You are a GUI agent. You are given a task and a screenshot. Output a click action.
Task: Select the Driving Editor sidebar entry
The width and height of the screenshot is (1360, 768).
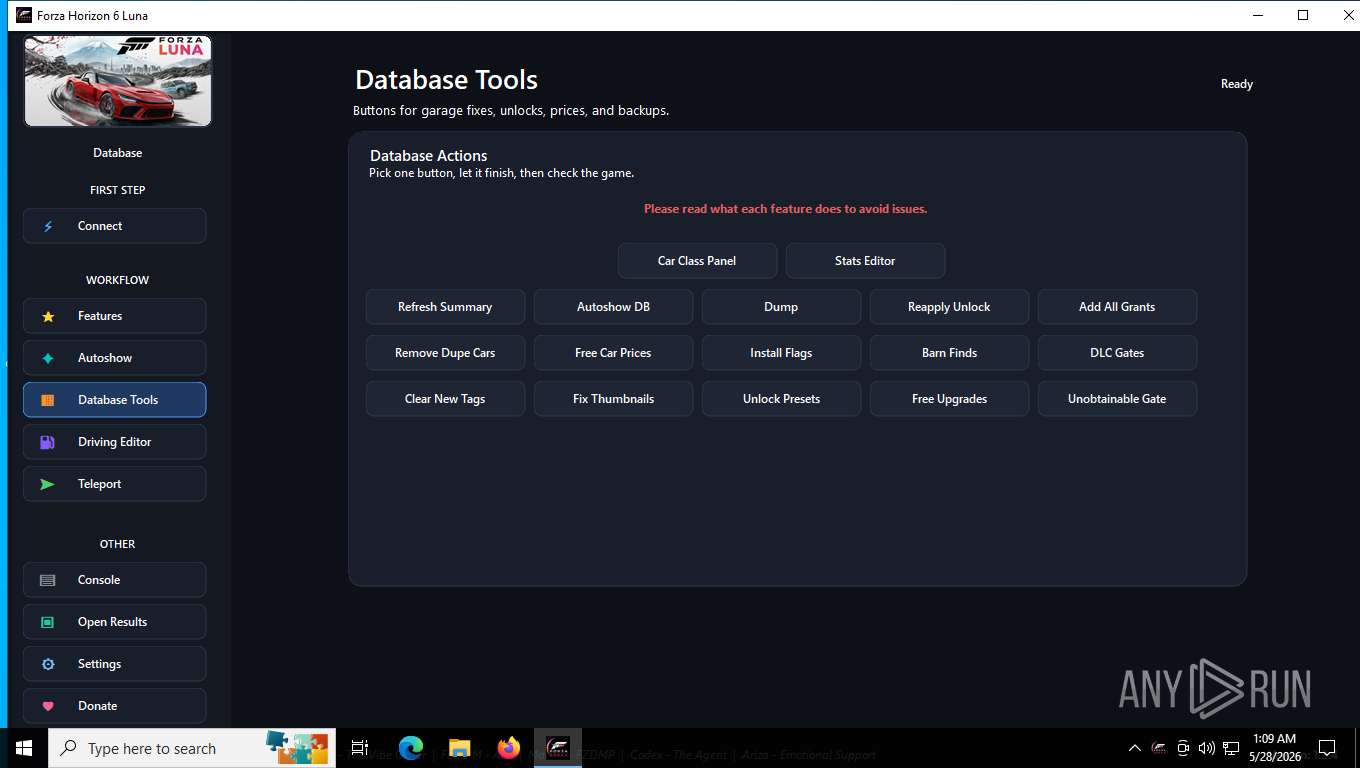click(x=115, y=442)
